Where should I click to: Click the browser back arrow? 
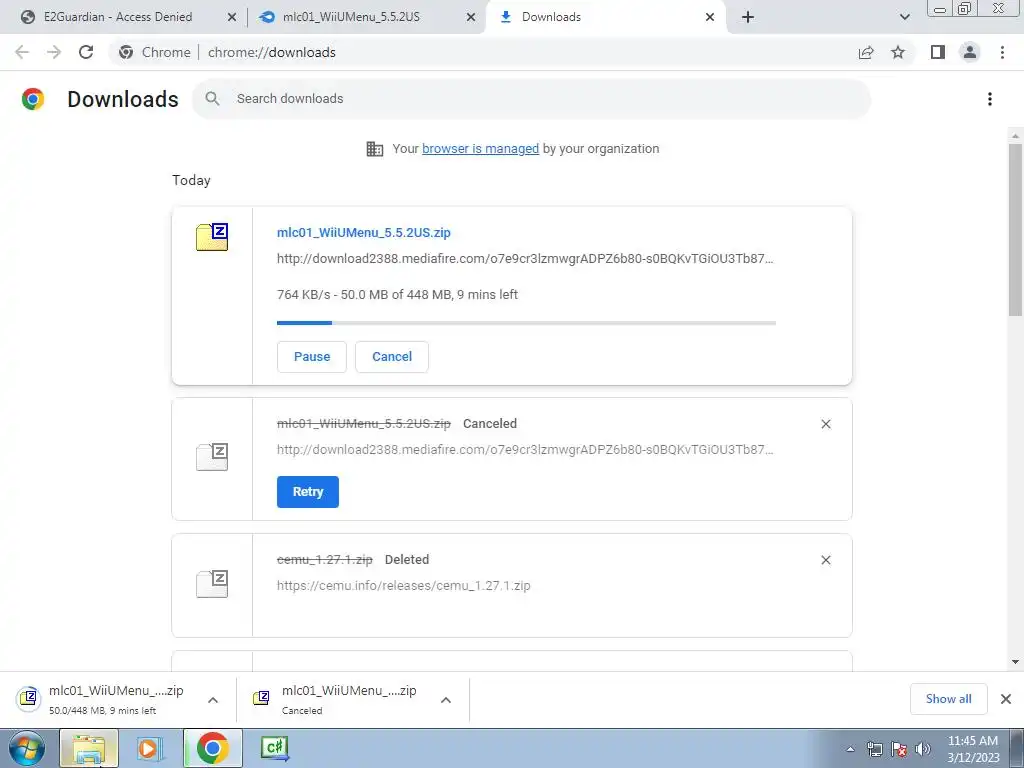22,52
